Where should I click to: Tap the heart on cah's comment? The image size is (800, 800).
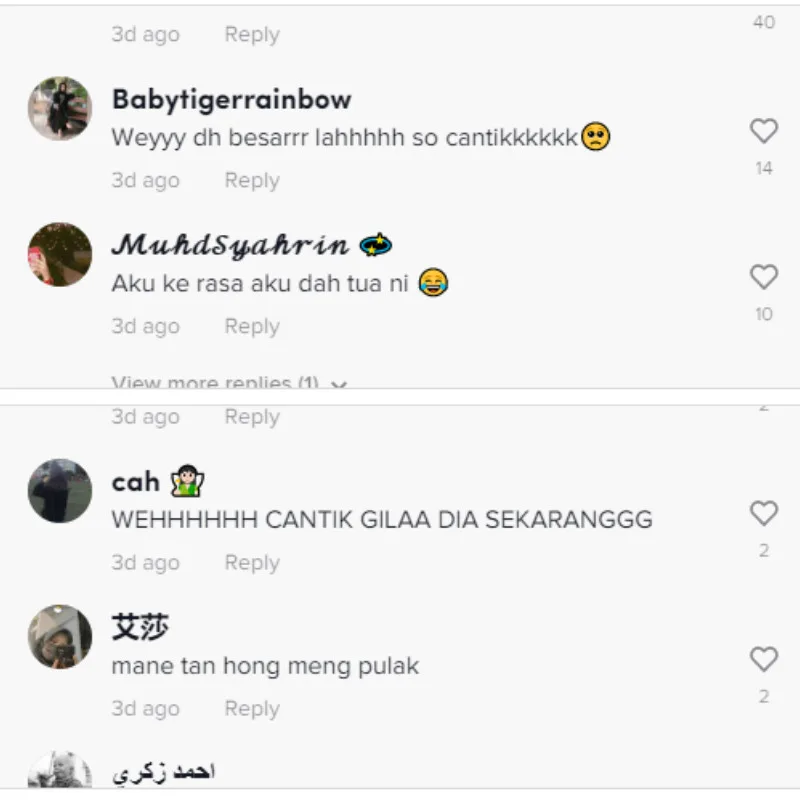pyautogui.click(x=764, y=513)
